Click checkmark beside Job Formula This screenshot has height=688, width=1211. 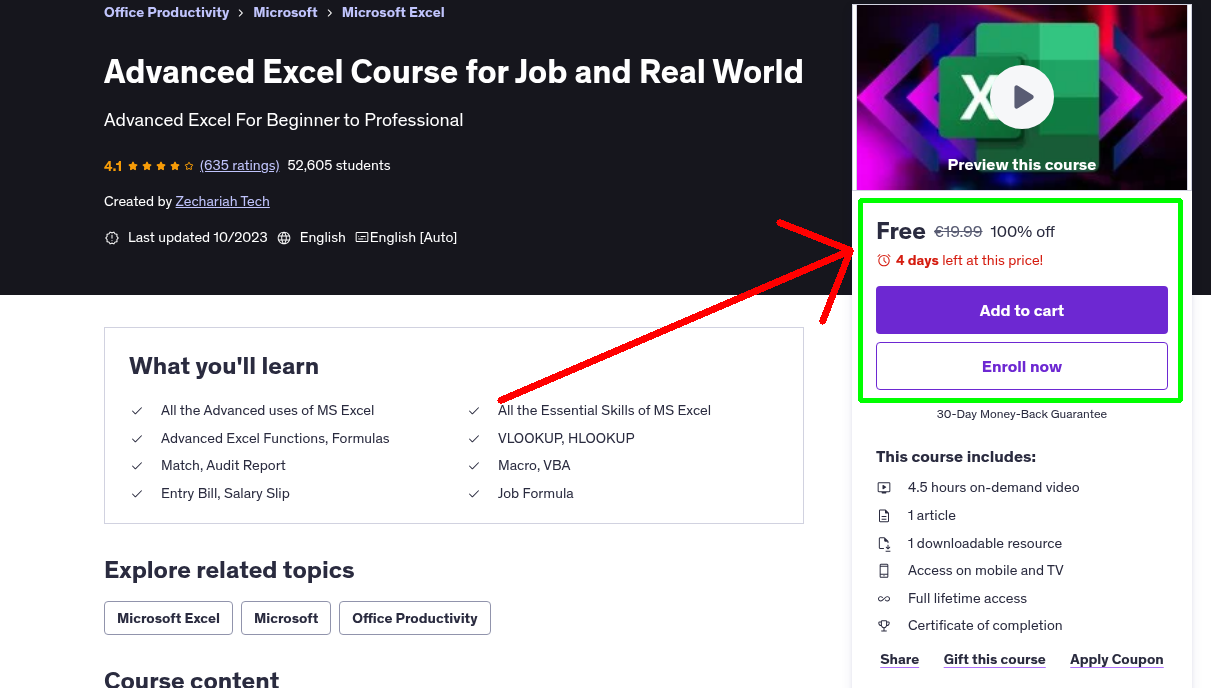tap(474, 494)
